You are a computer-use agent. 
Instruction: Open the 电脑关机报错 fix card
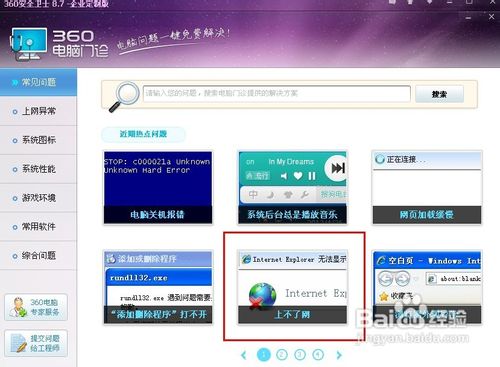tap(158, 187)
